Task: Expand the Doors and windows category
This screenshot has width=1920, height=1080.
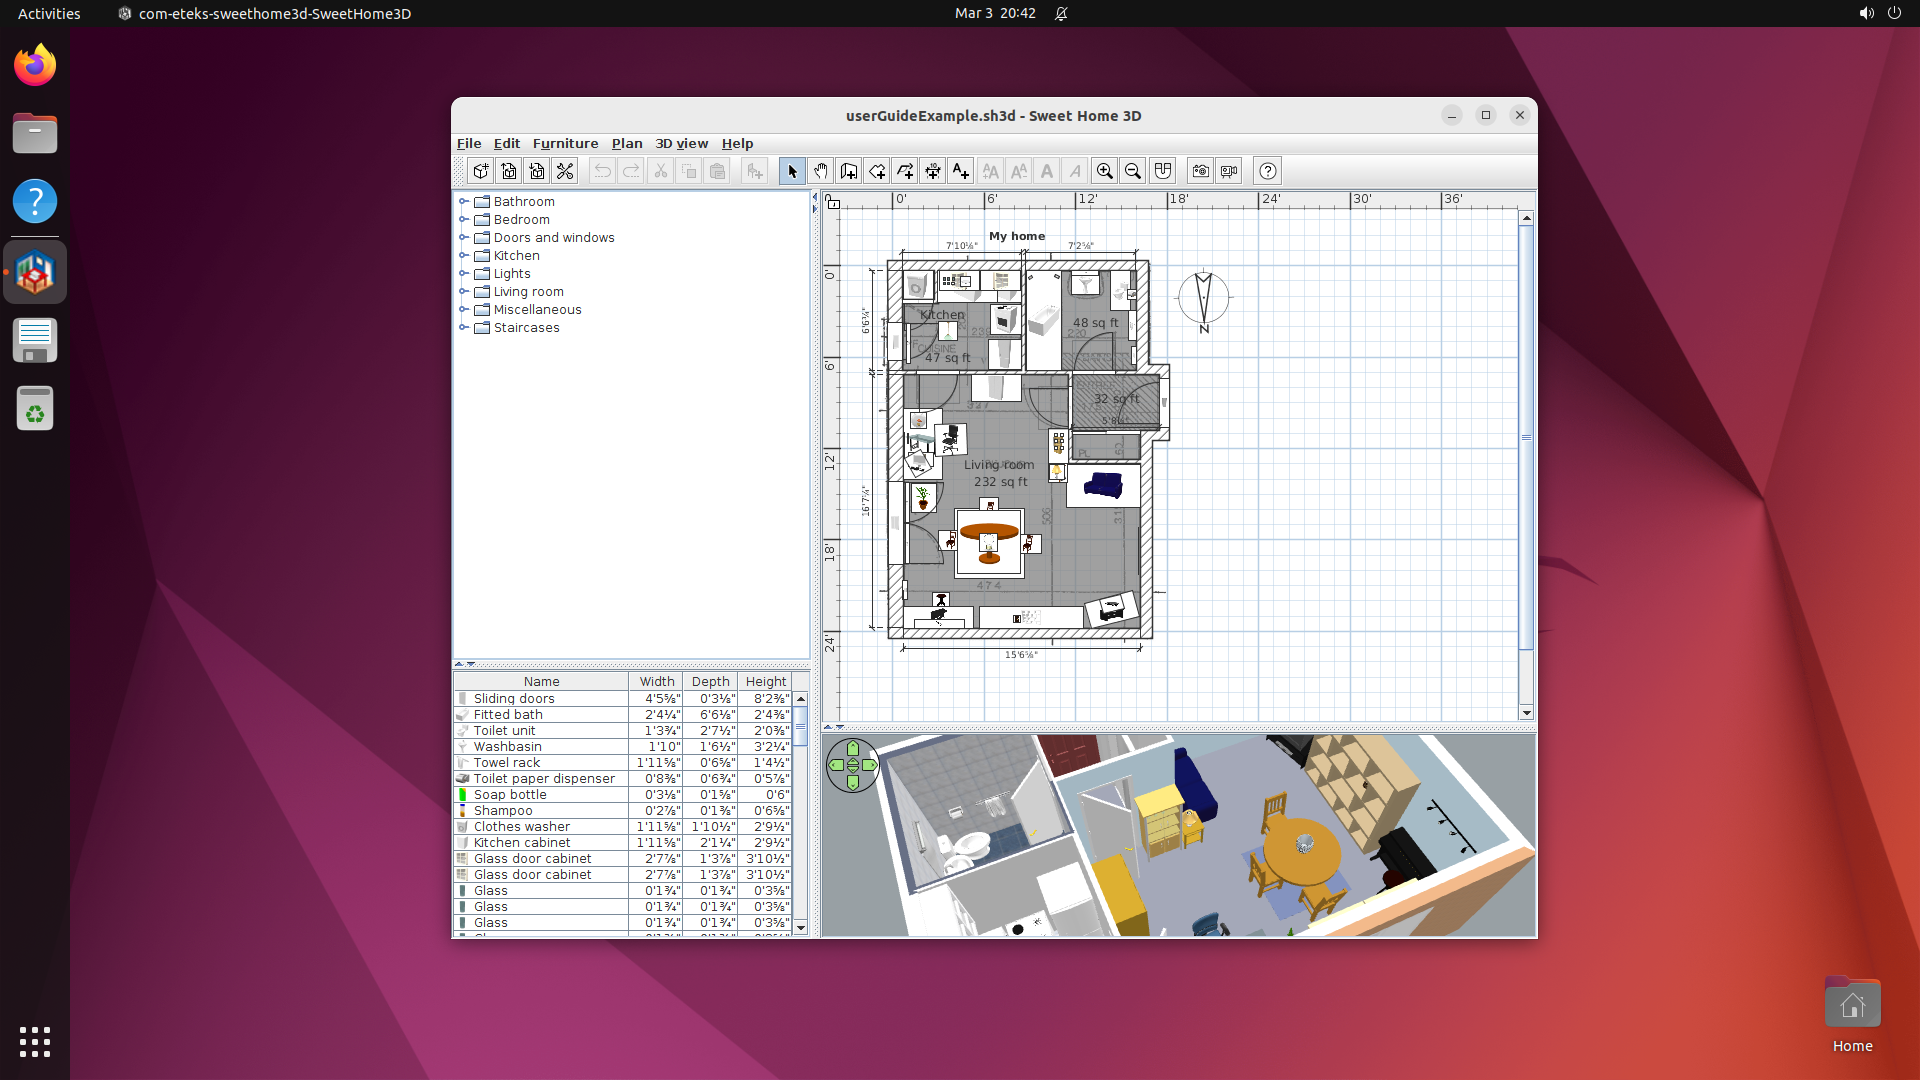Action: coord(464,237)
